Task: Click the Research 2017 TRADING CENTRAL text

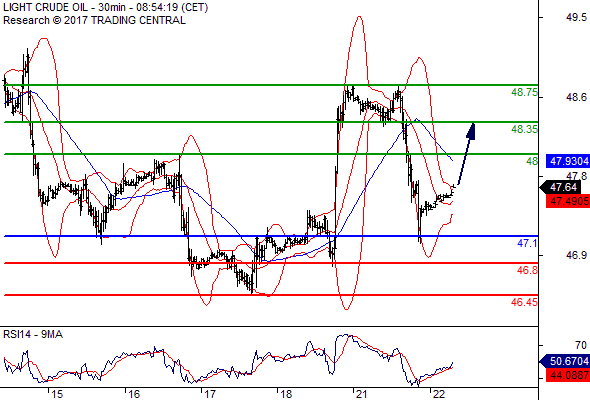Action: tap(94, 20)
